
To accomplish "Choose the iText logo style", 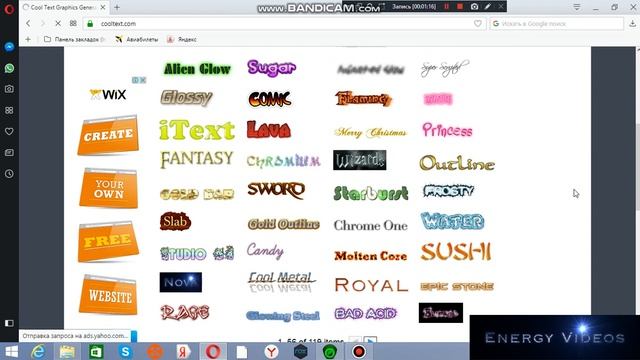I will pos(197,130).
